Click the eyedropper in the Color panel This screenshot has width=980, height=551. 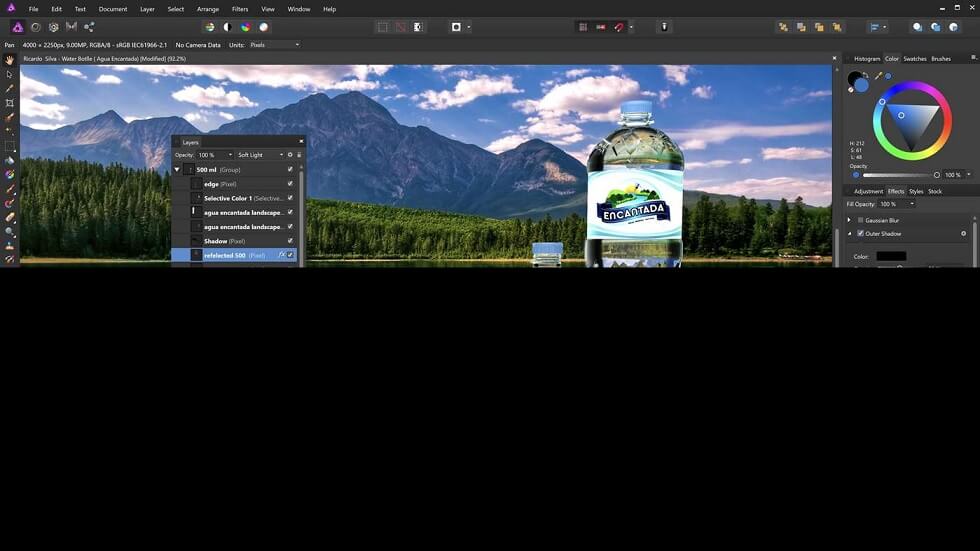pos(878,76)
